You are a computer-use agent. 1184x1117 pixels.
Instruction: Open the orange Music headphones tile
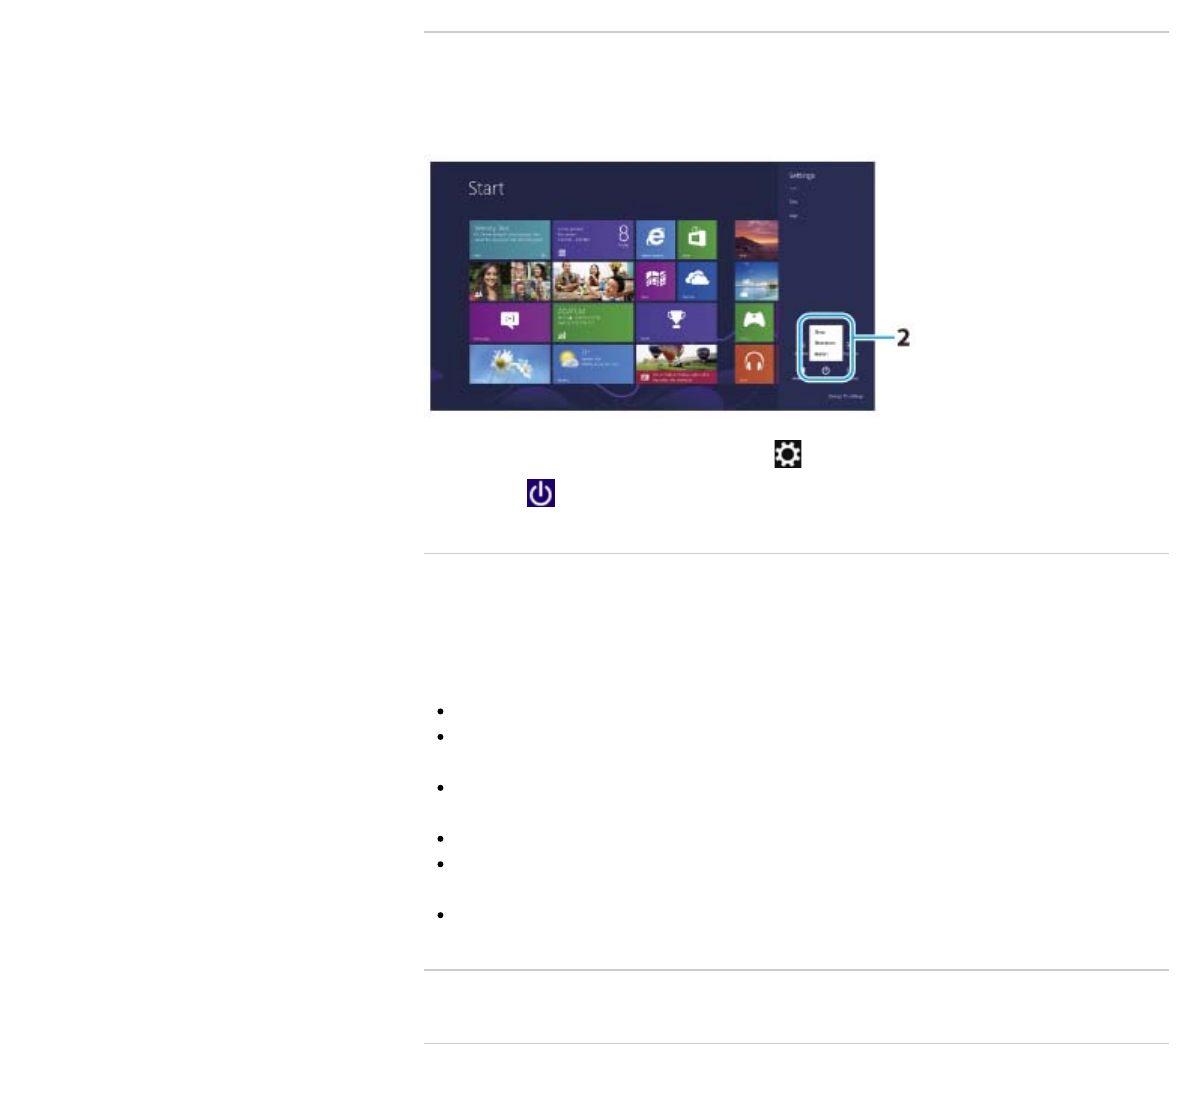tap(754, 364)
